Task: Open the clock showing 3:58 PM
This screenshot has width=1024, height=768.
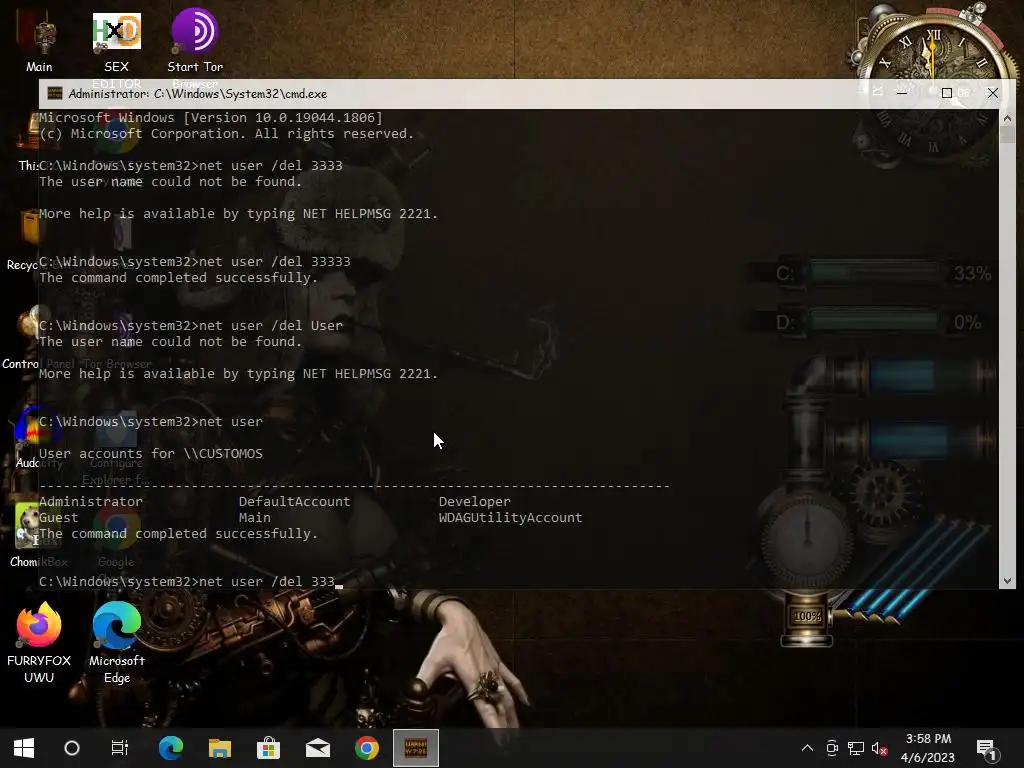Action: coord(928,748)
